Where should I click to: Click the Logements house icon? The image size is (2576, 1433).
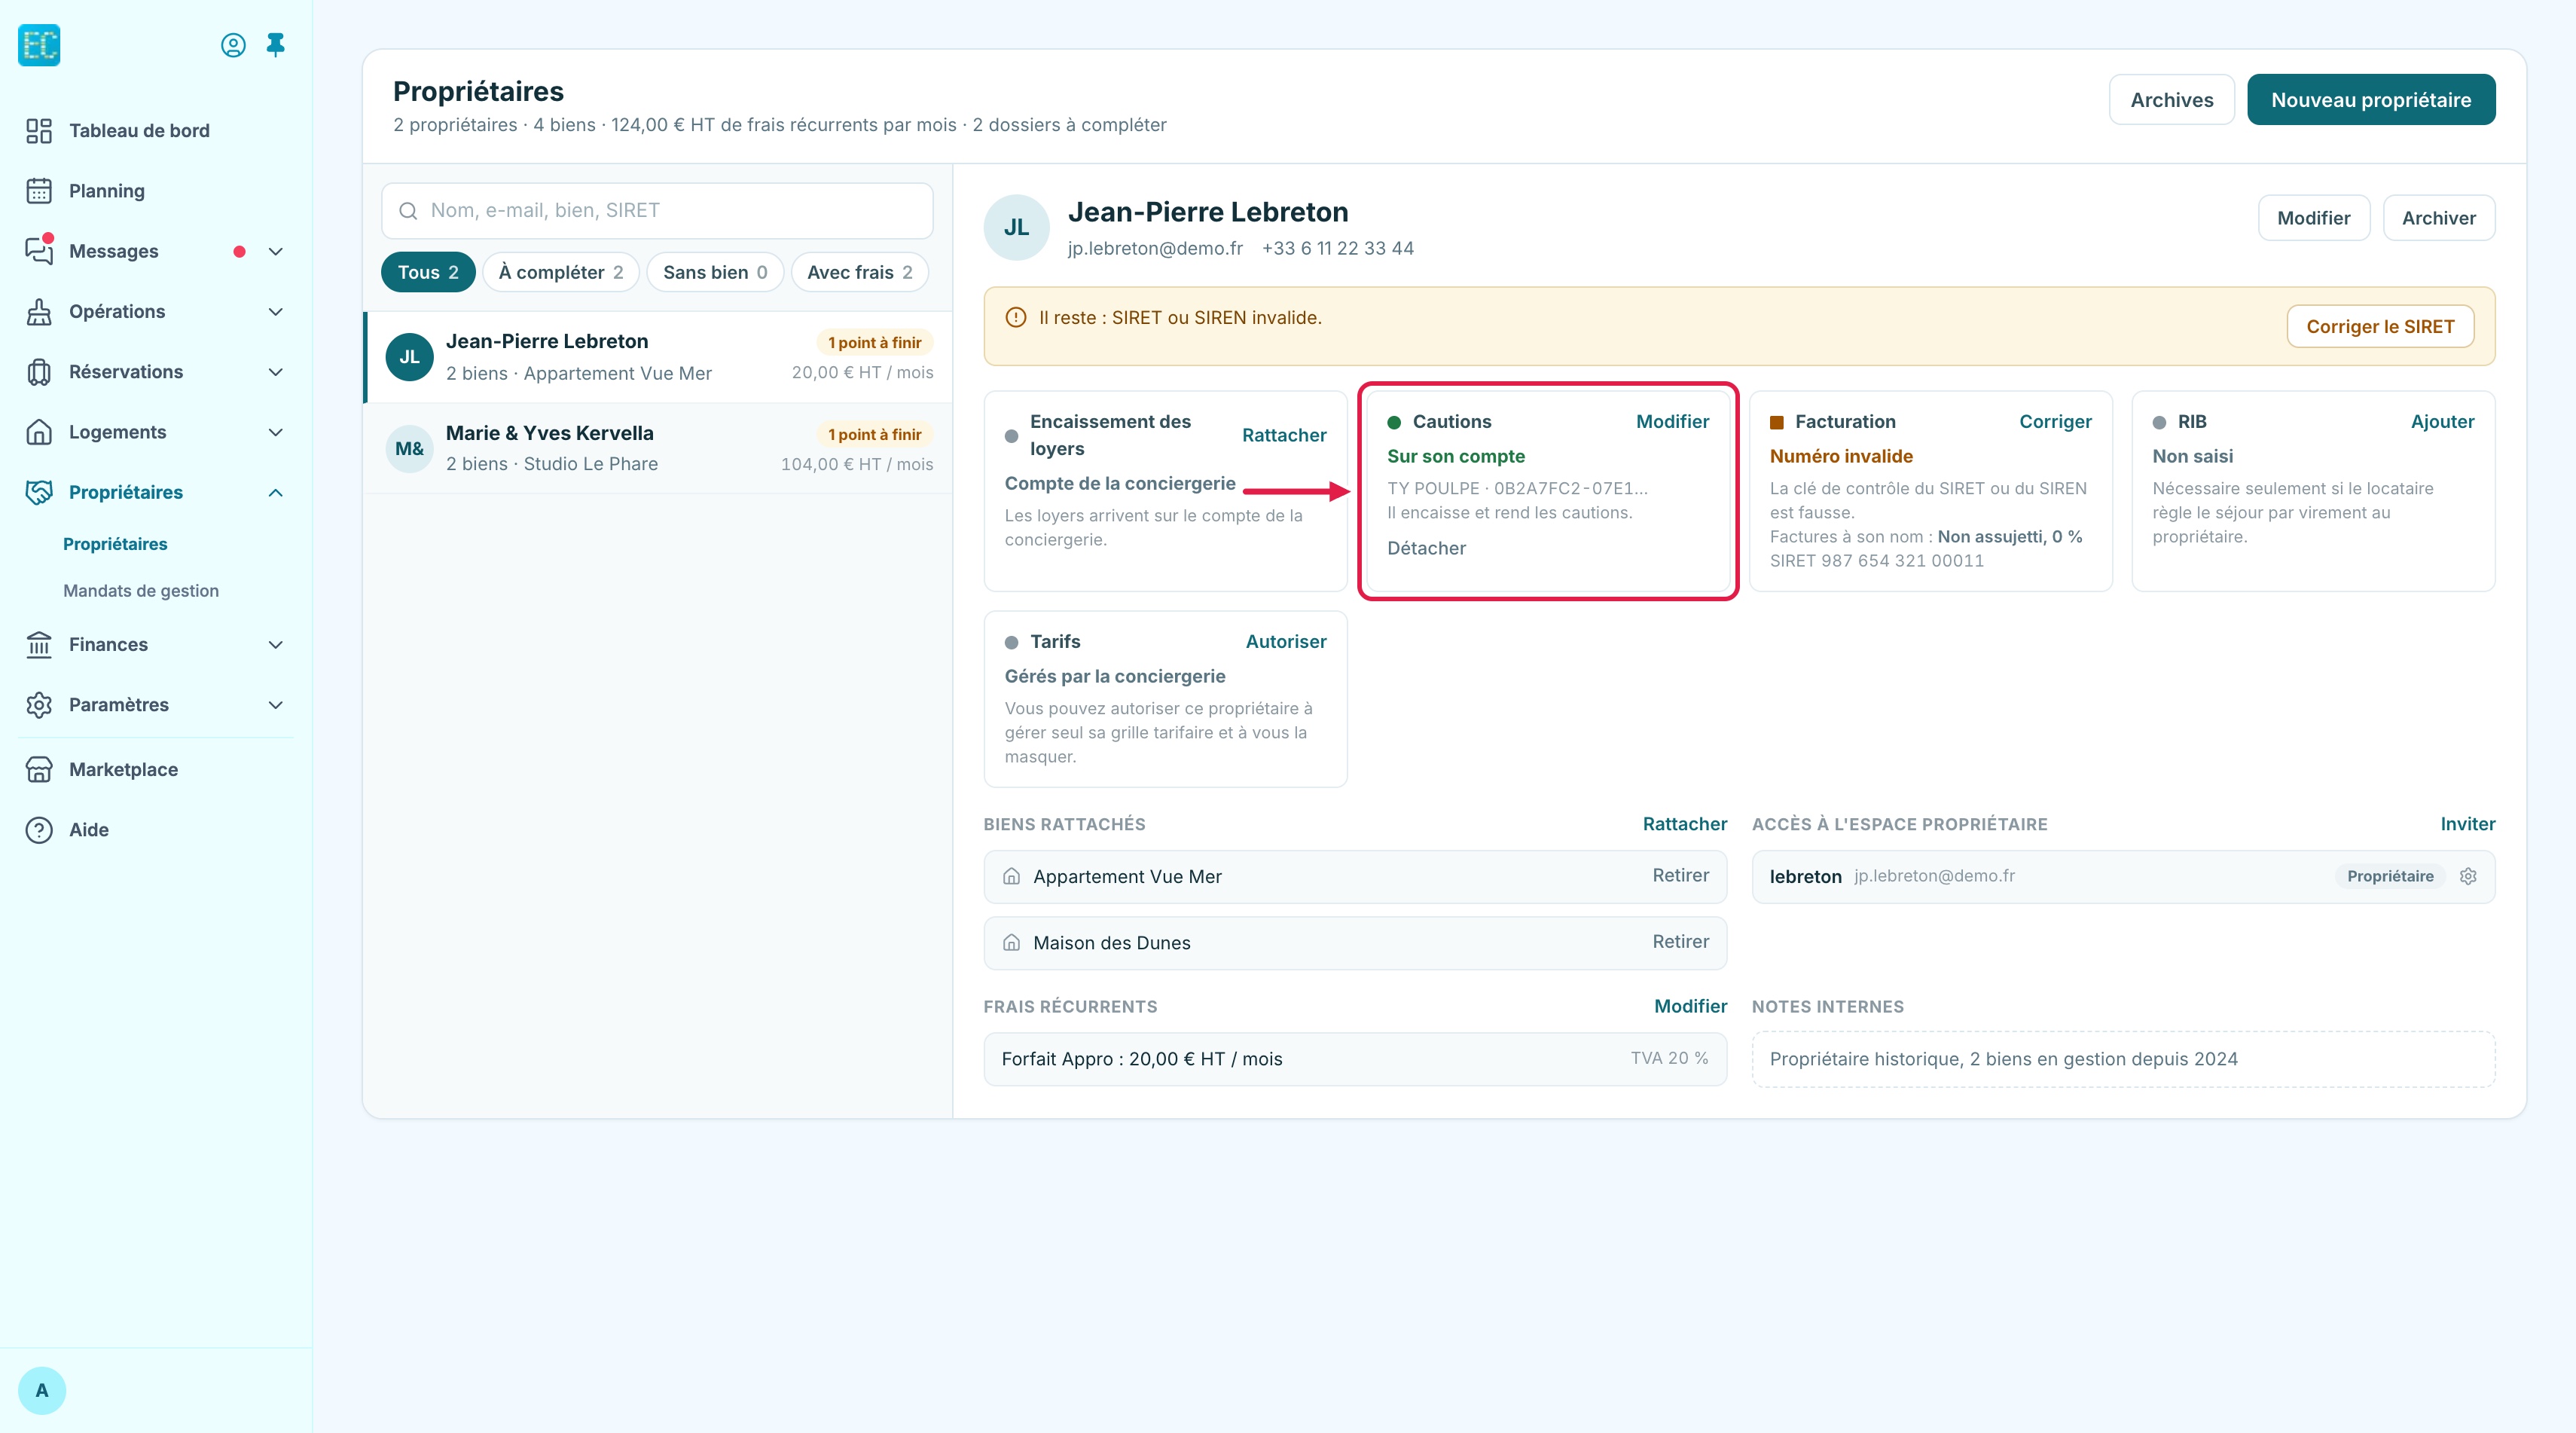(39, 432)
